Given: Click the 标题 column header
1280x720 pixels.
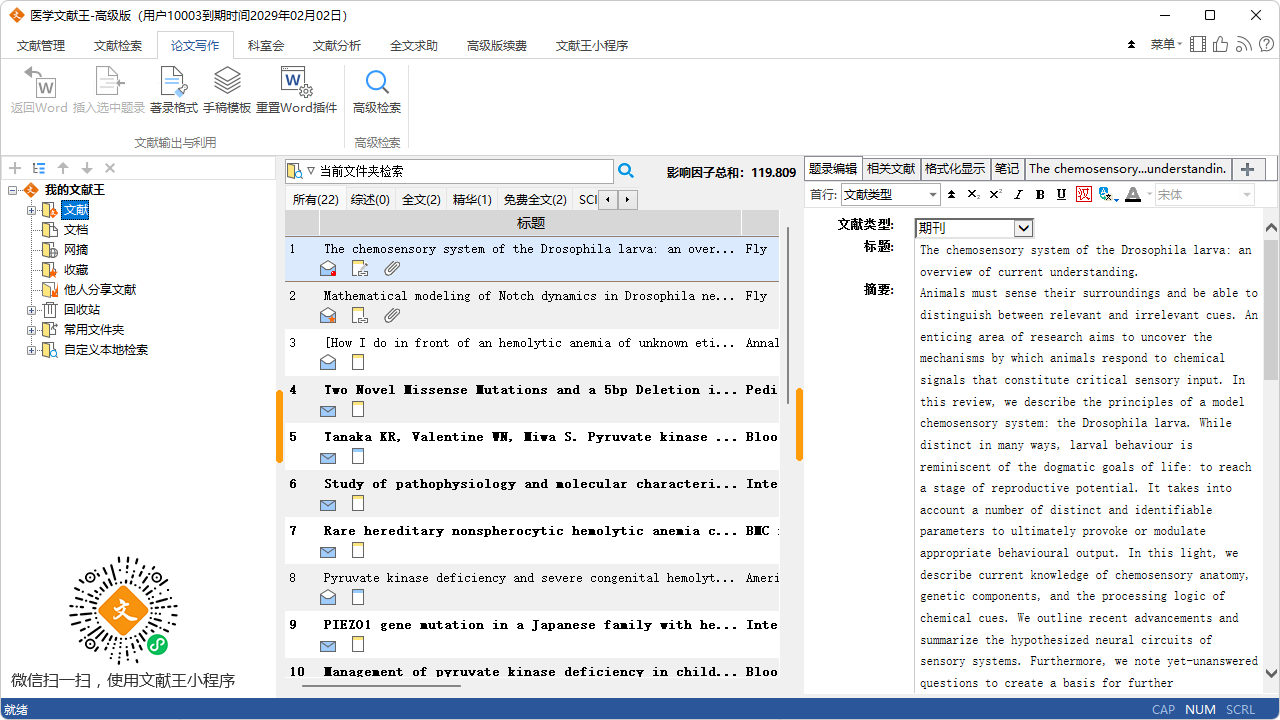Looking at the screenshot, I should coord(530,223).
